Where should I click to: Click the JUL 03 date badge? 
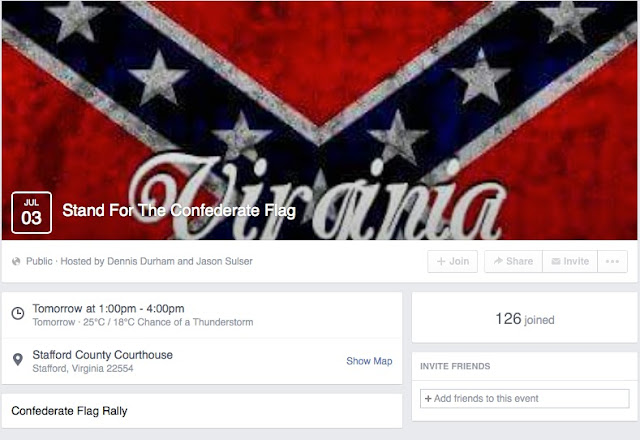click(x=31, y=213)
